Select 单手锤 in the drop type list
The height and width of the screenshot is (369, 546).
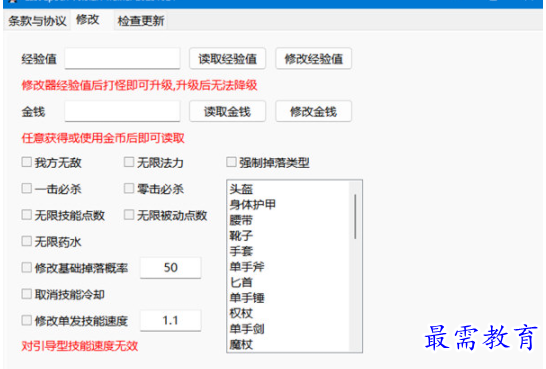(x=288, y=298)
